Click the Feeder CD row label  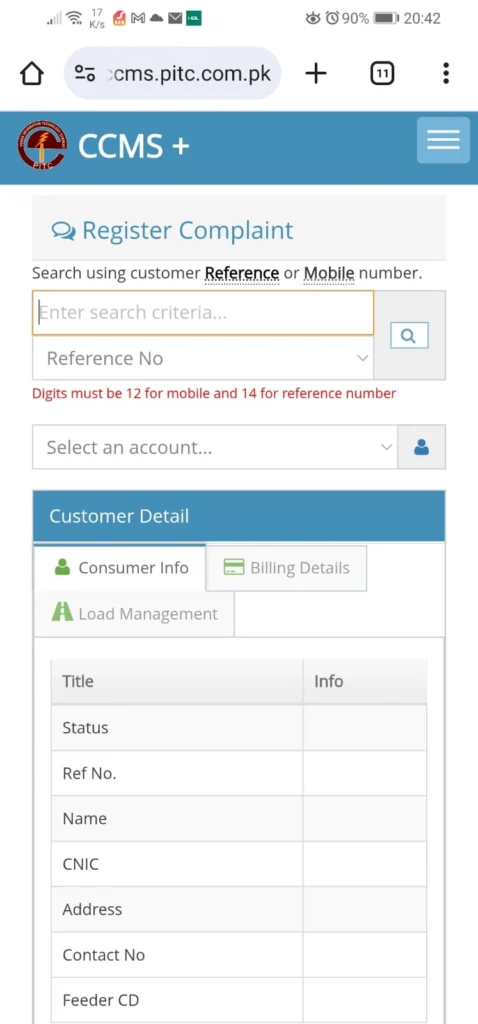pos(101,1000)
